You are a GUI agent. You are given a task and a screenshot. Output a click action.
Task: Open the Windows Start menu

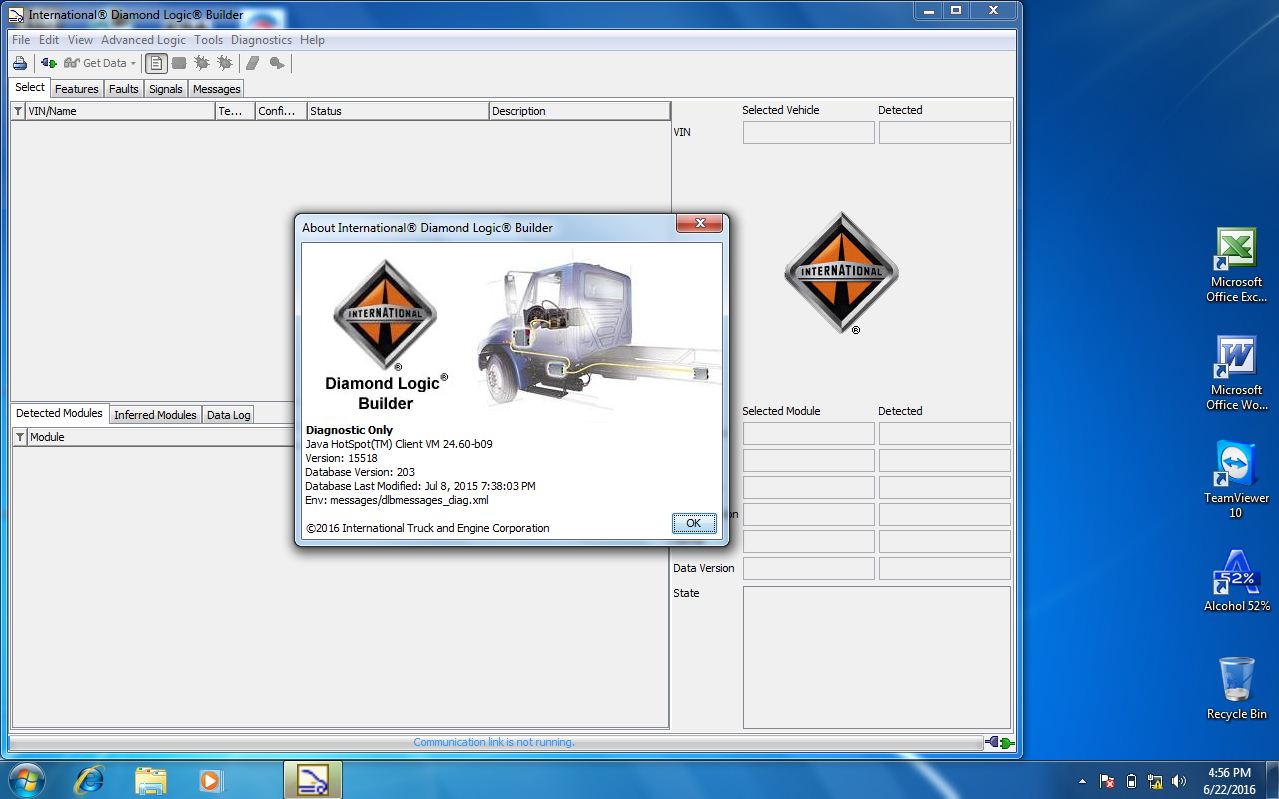click(x=27, y=780)
